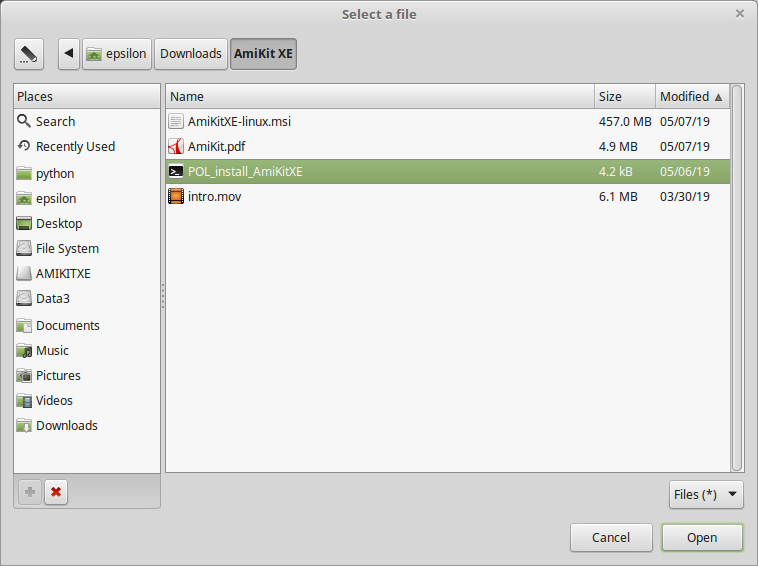758x566 pixels.
Task: Select the file name POL_install_AmiKitXE
Action: 245,172
